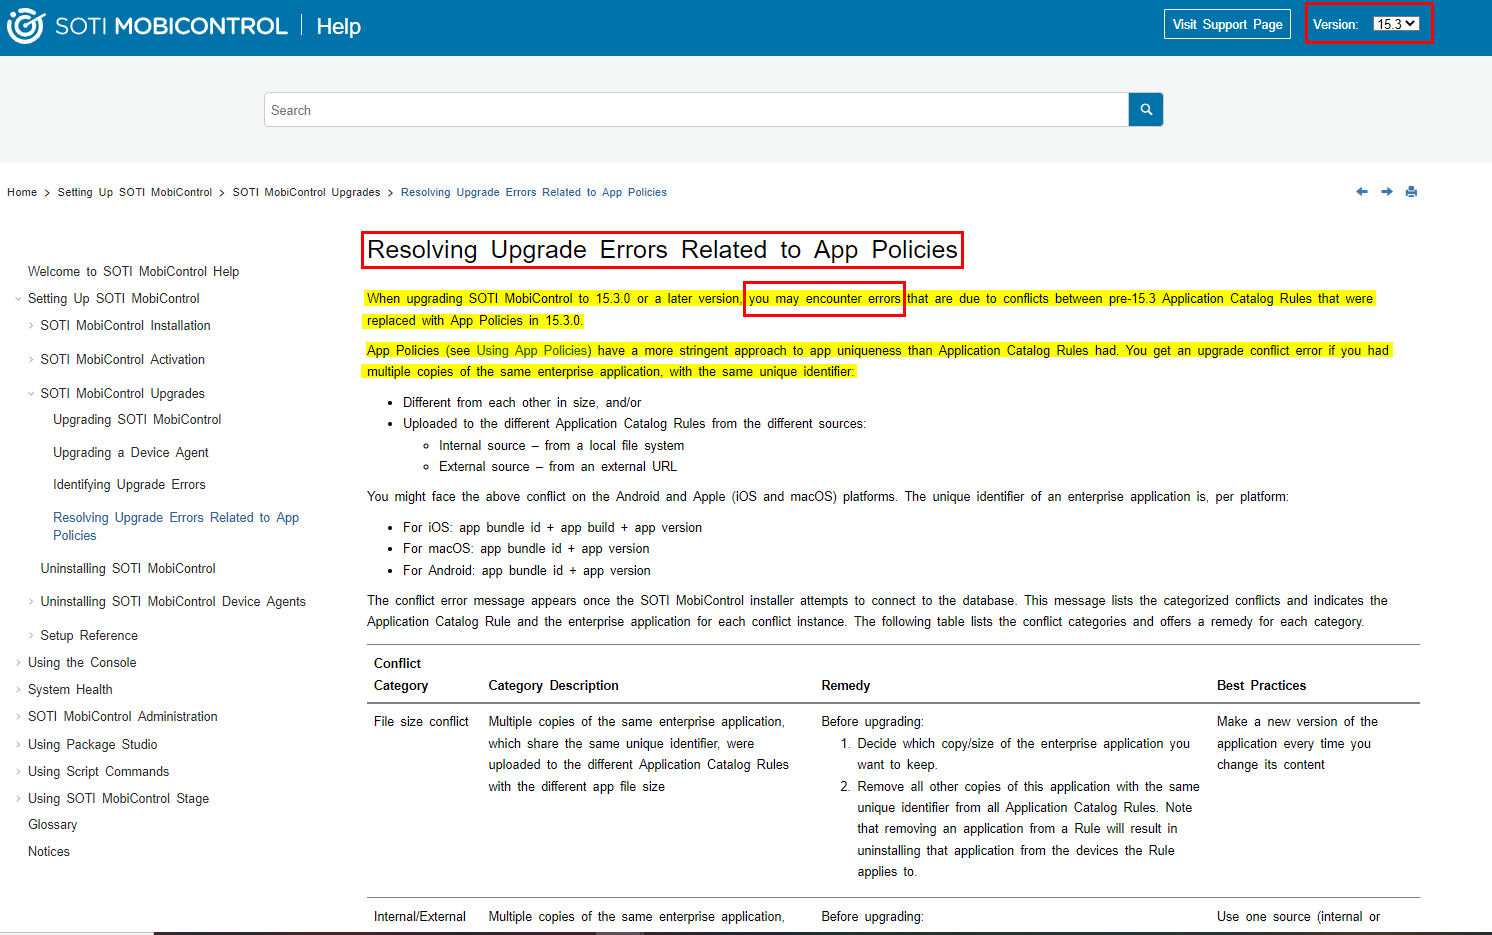Open the Using App Policies link
Screen dimensions: 1492x935
click(x=533, y=351)
